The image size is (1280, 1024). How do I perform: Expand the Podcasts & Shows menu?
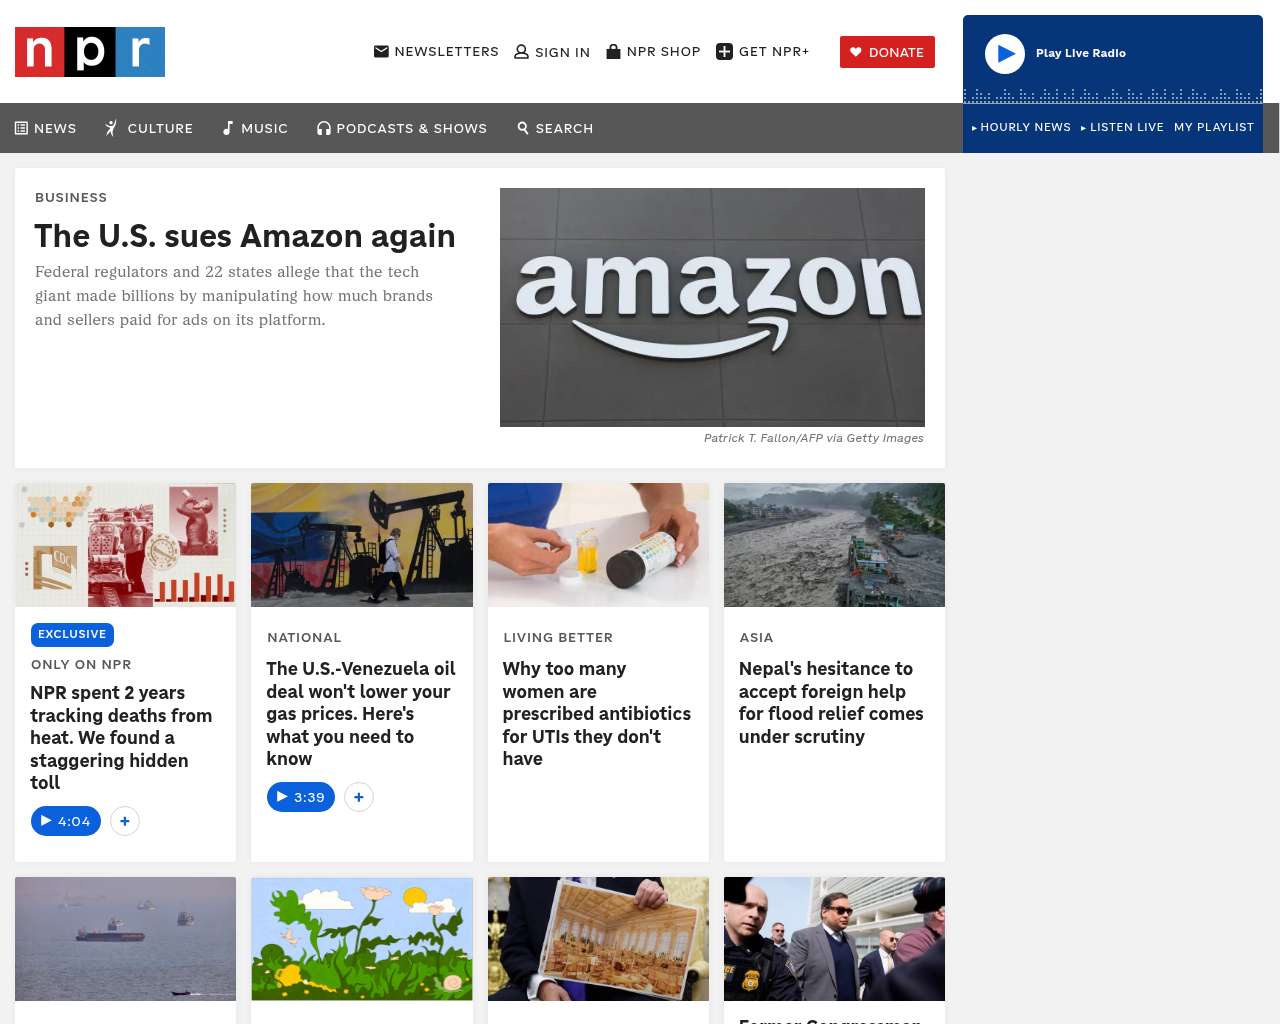point(402,128)
